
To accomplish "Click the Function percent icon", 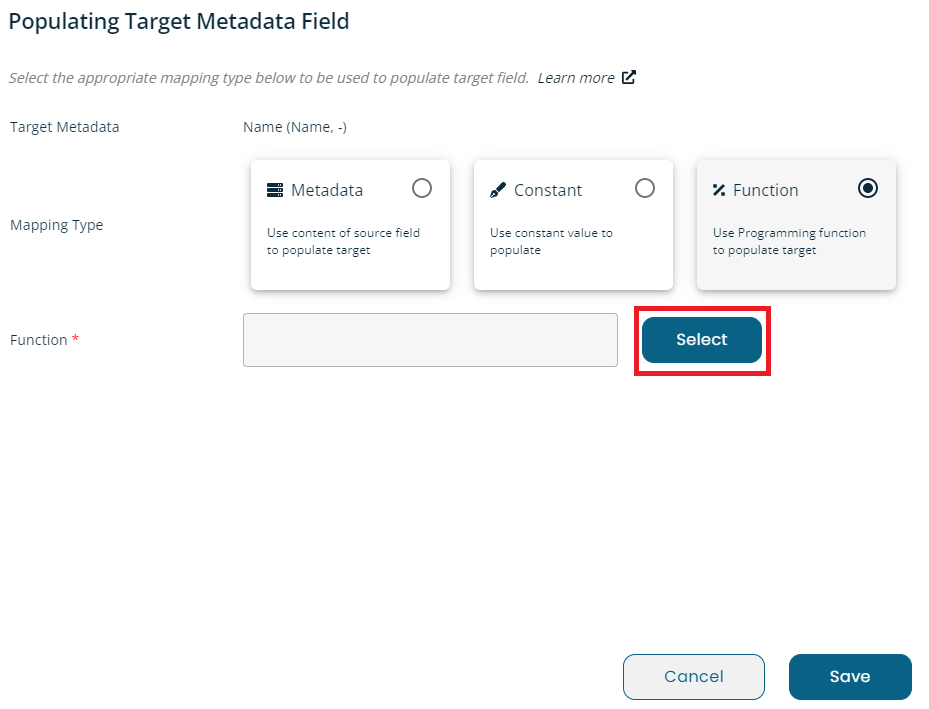I will coord(719,190).
